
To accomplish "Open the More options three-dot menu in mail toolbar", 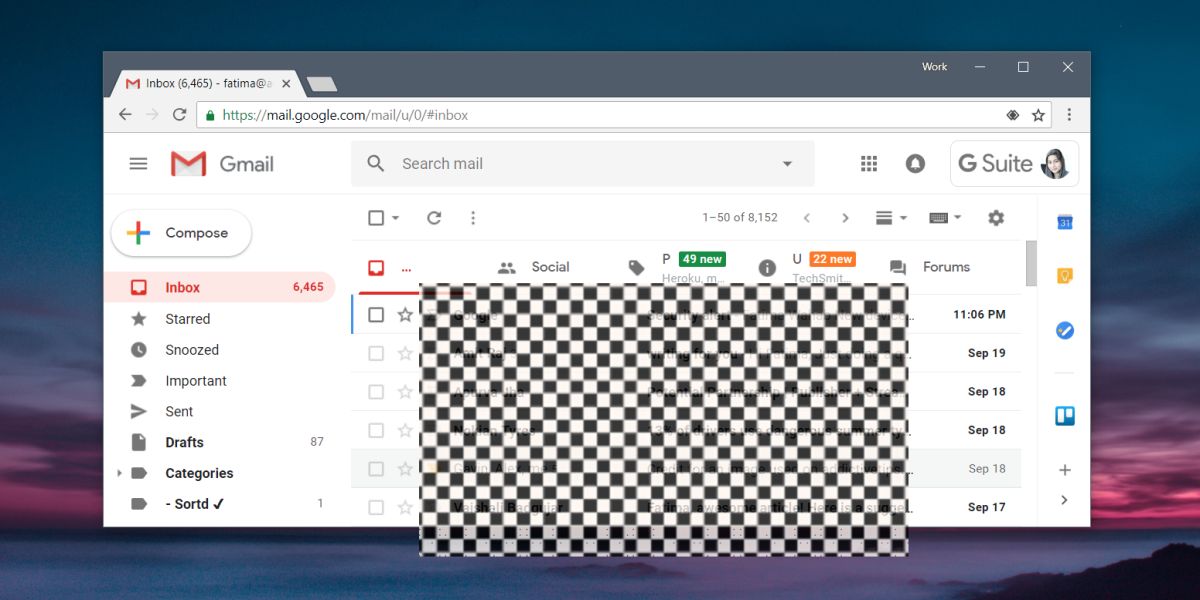I will tap(473, 218).
